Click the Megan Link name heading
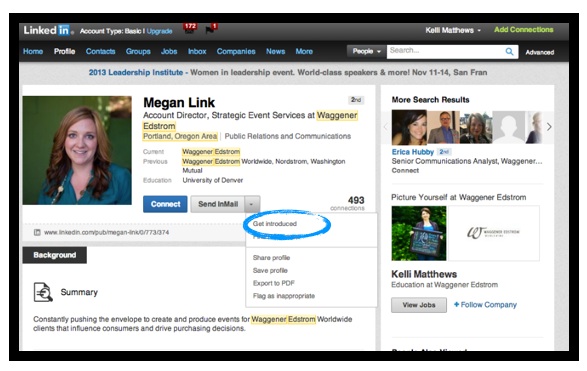 click(x=179, y=103)
